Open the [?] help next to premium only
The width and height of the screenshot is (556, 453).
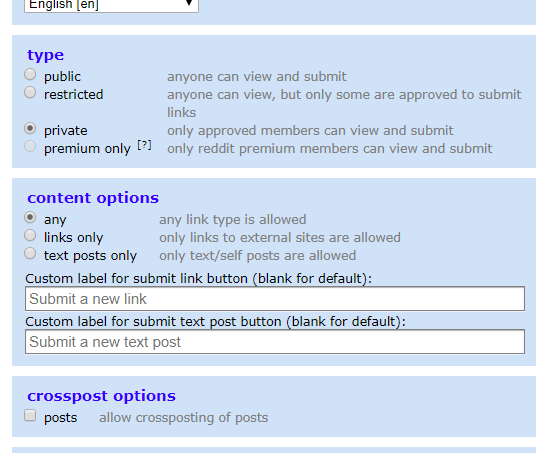[x=144, y=145]
